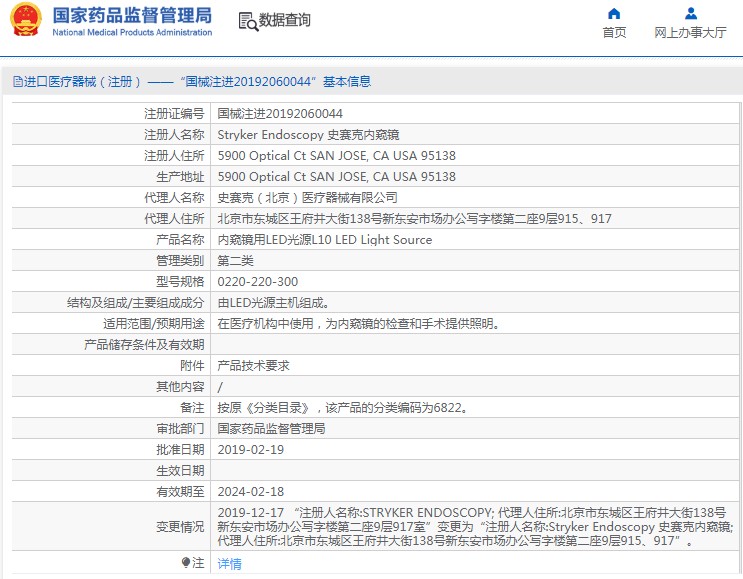
Task: Click 国家药品监督管理局 site title
Action: (132, 15)
